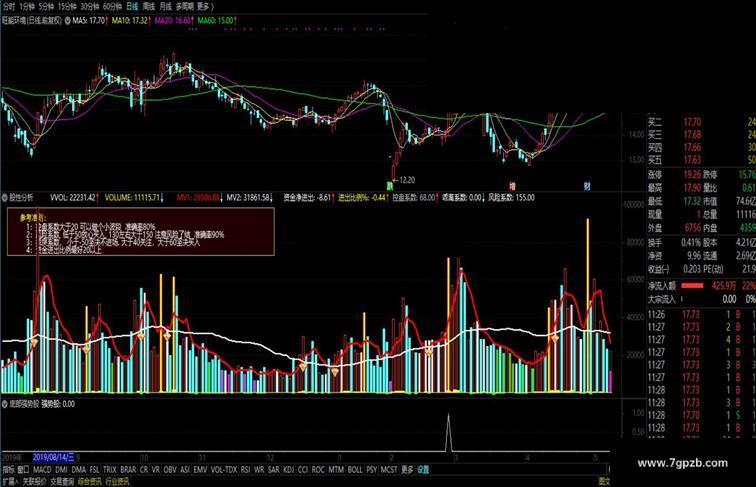
Task: Apply the MTM indicator
Action: click(x=336, y=469)
